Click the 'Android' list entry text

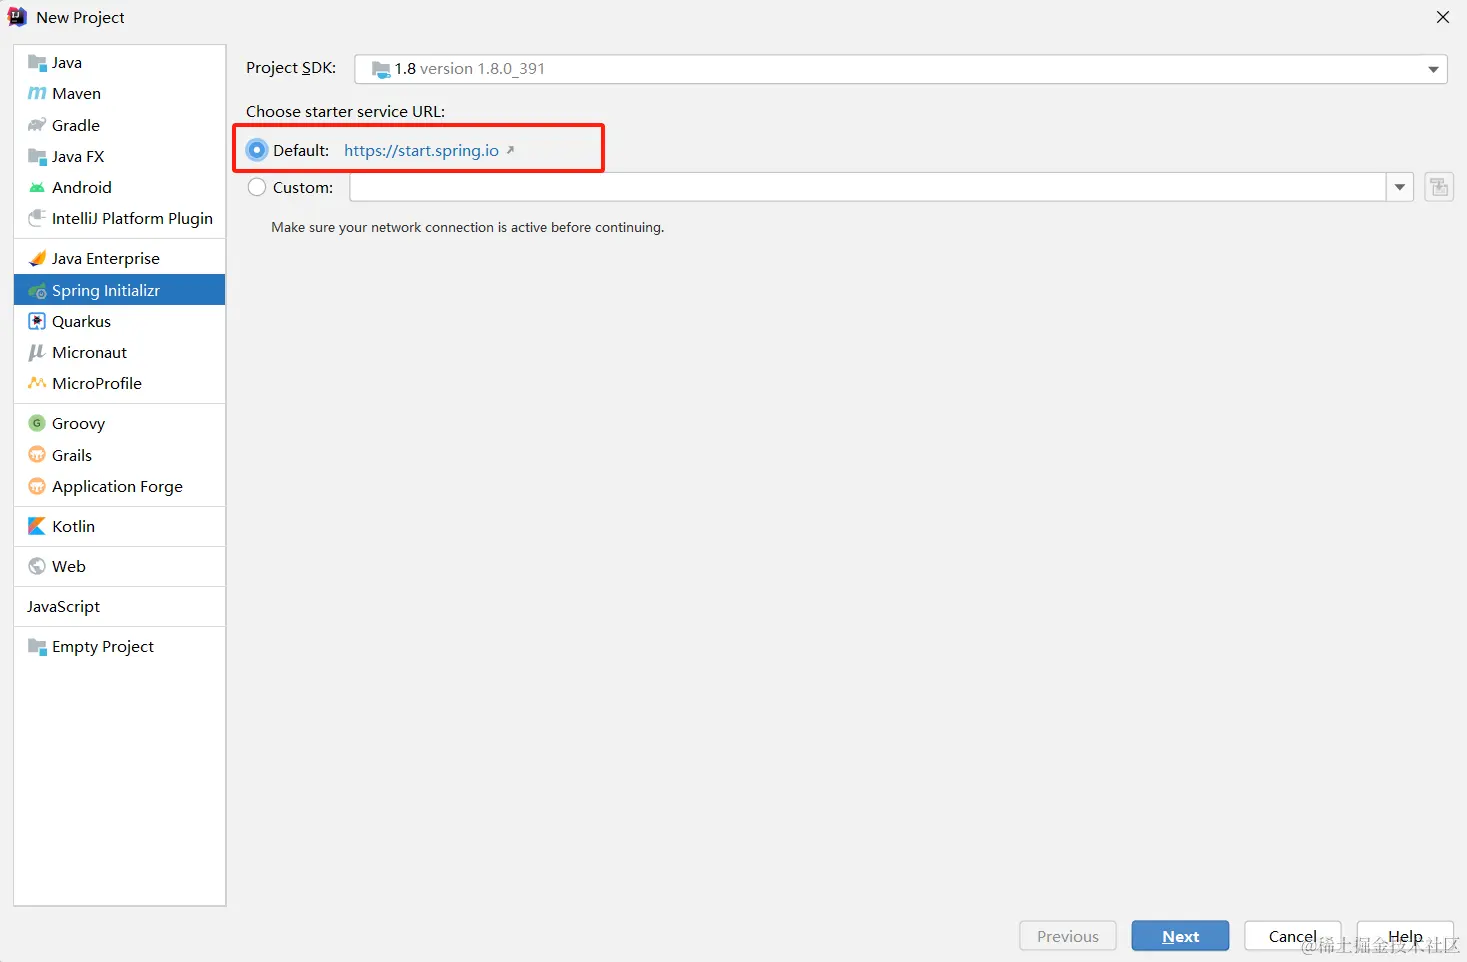(82, 187)
